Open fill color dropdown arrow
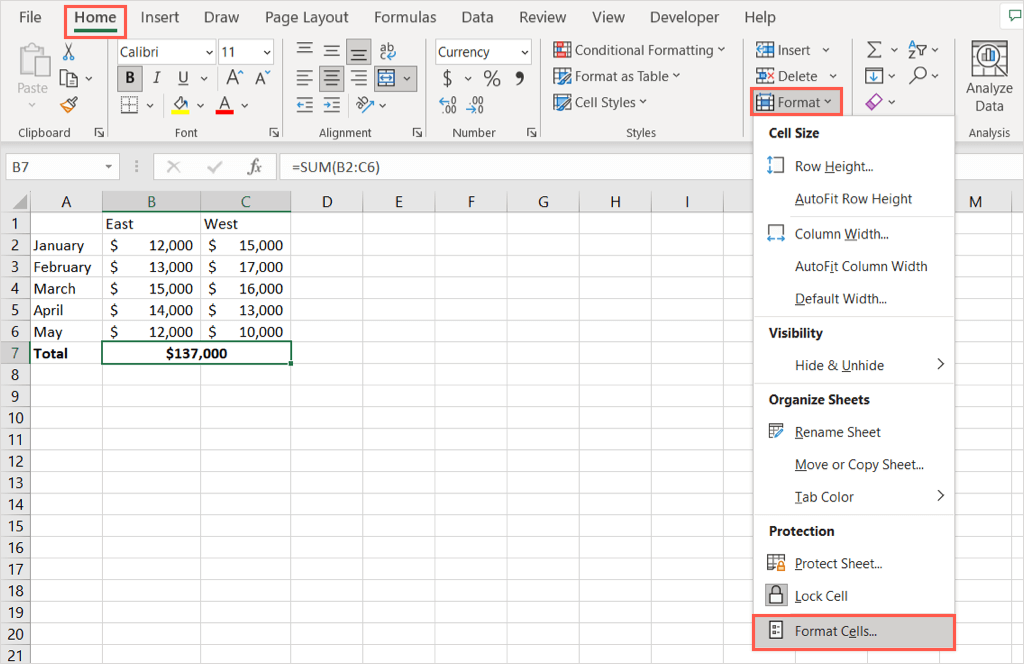 pos(200,105)
